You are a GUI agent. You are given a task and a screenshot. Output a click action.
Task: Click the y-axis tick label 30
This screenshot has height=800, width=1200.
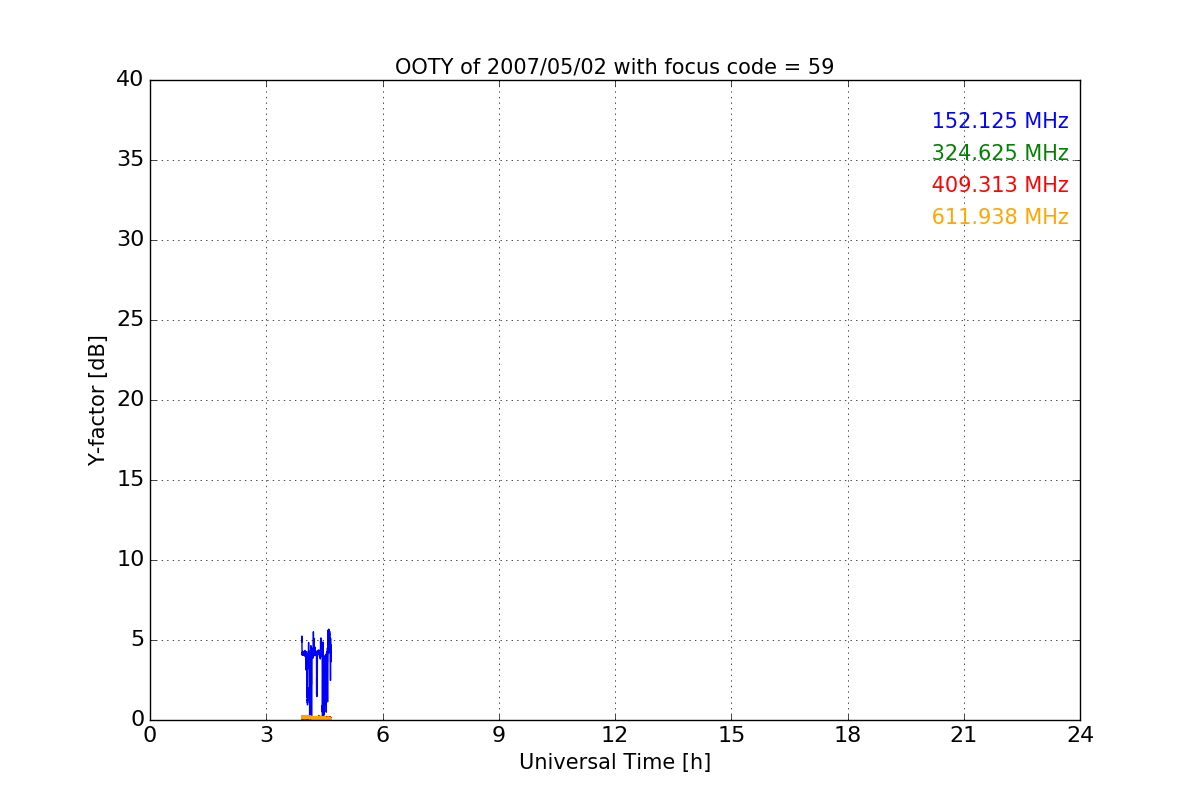130,240
